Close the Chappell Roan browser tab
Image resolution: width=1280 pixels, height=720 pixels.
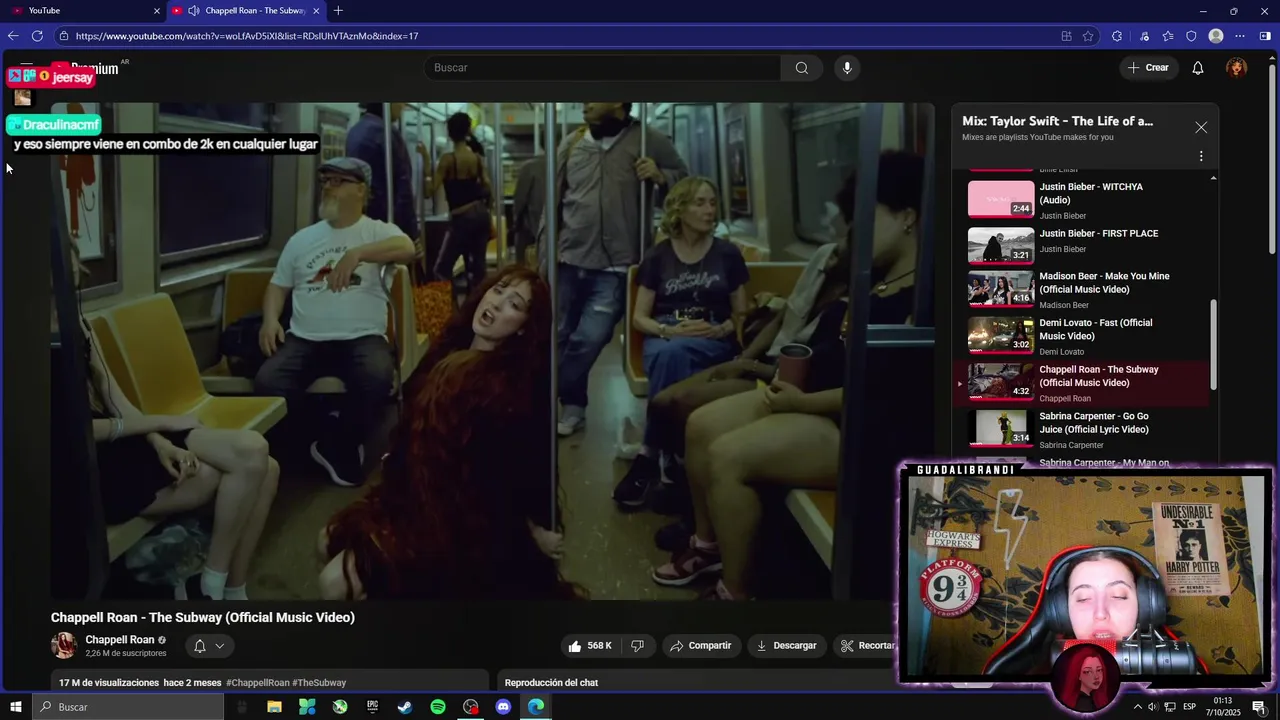[x=316, y=11]
